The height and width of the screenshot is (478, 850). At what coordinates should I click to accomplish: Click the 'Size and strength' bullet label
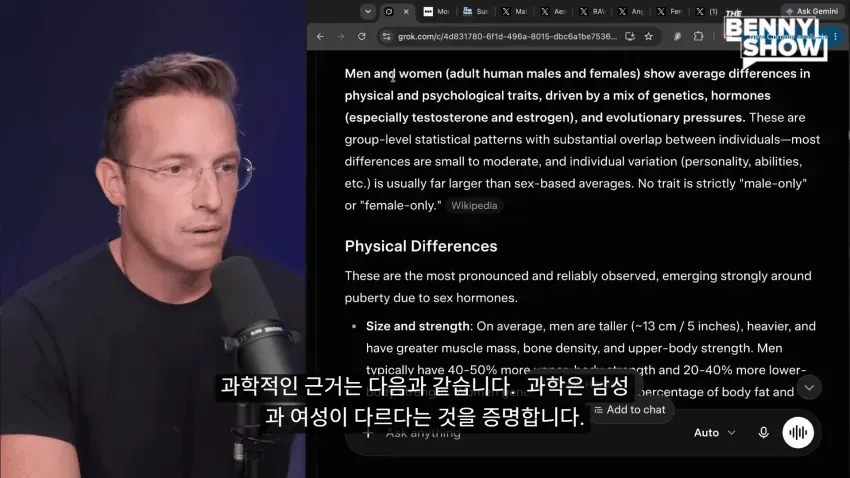(x=417, y=326)
